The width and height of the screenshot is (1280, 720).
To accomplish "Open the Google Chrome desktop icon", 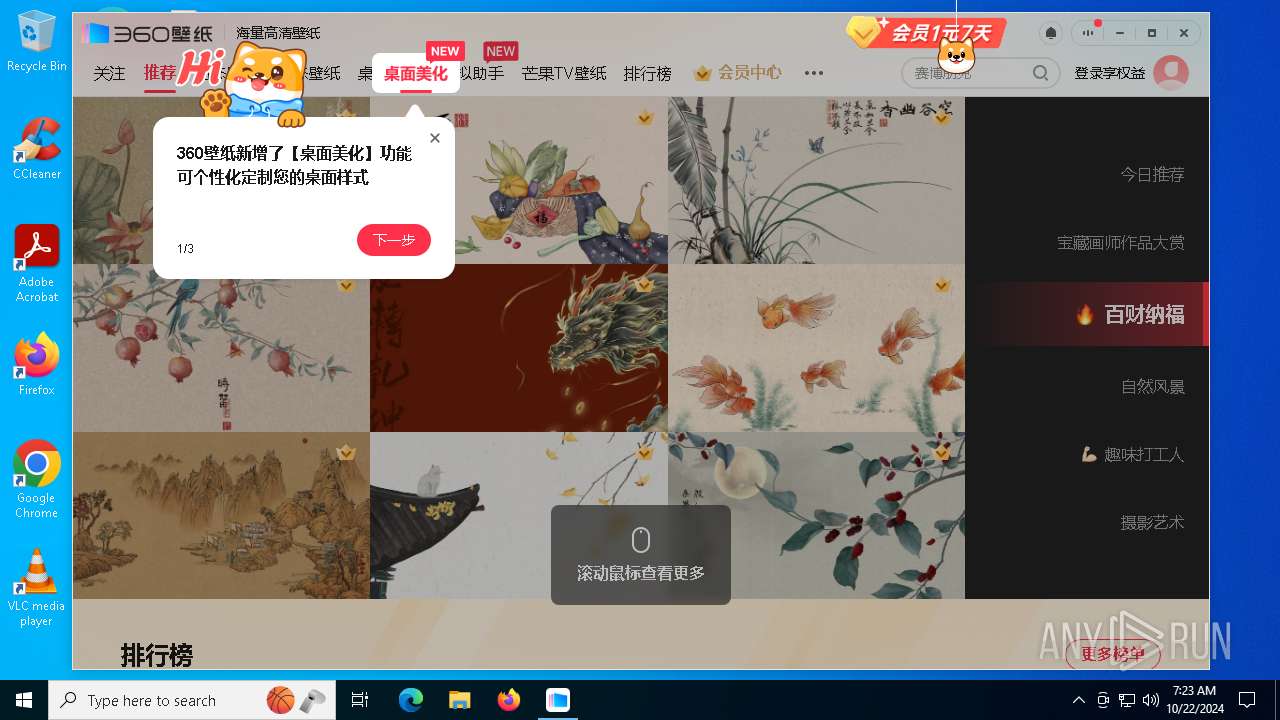I will 36,480.
